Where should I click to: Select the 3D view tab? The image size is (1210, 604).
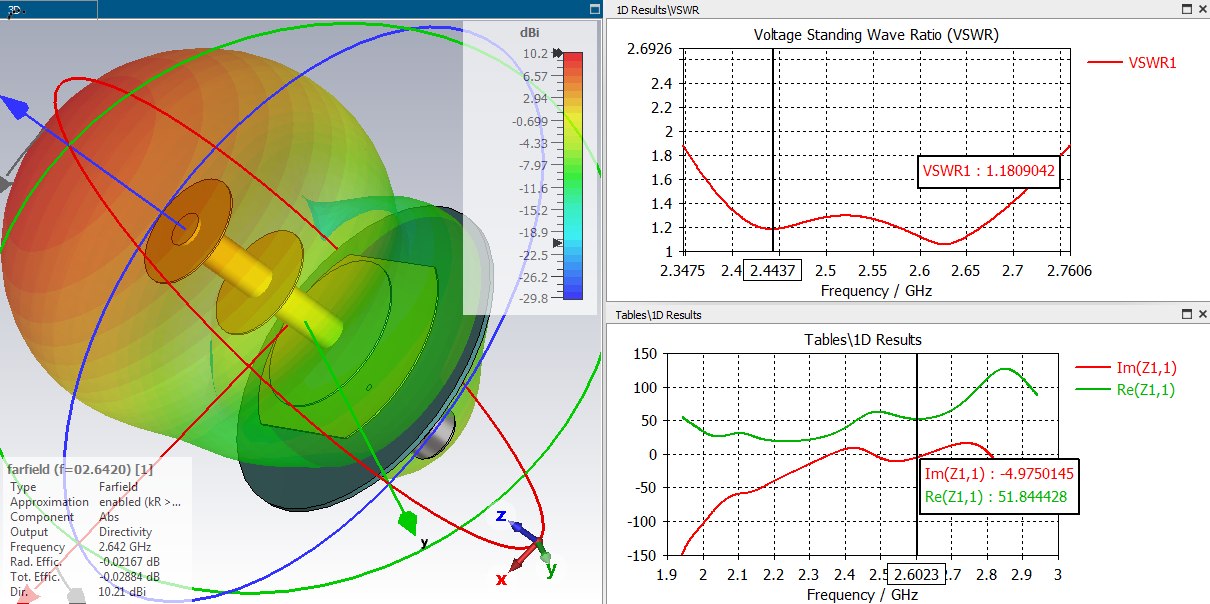click(48, 9)
